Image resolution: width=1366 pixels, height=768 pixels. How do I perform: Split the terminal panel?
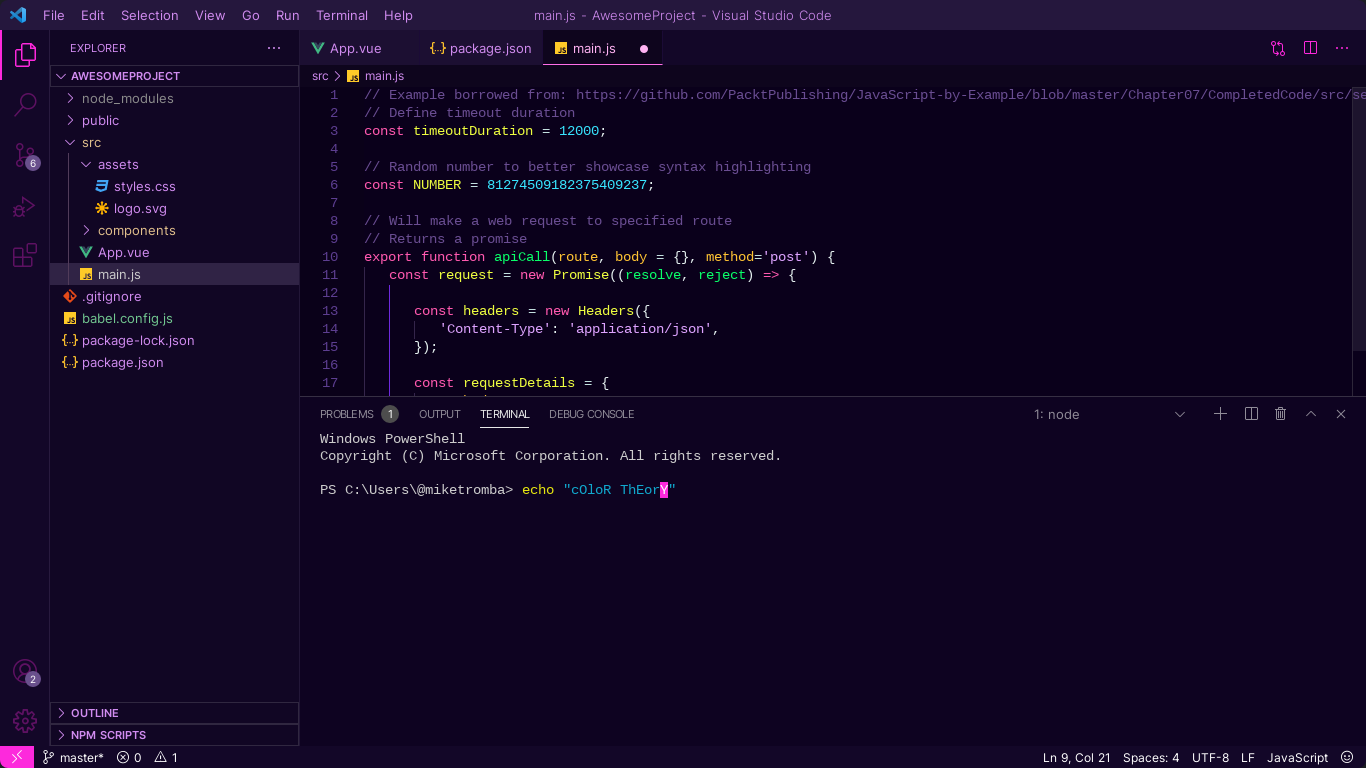(1251, 414)
